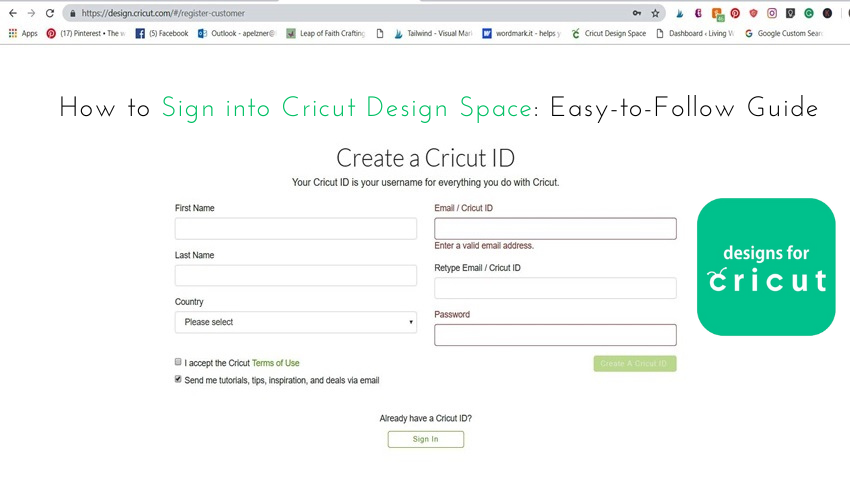Open Leap of Faith Crafting bookmark

[x=326, y=34]
